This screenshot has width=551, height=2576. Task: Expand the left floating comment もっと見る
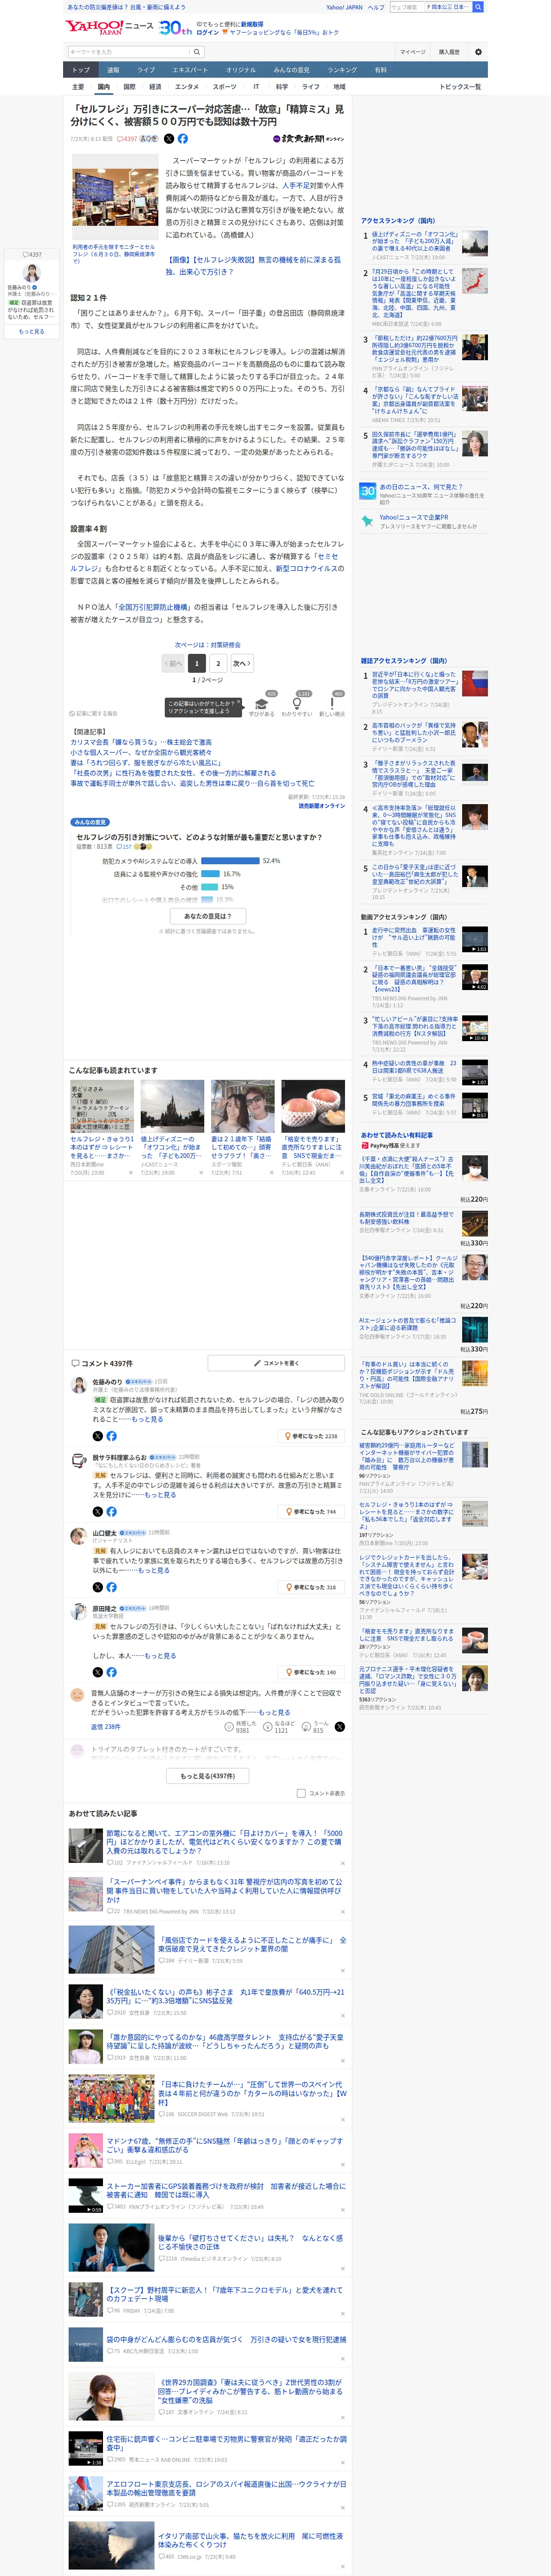32,331
